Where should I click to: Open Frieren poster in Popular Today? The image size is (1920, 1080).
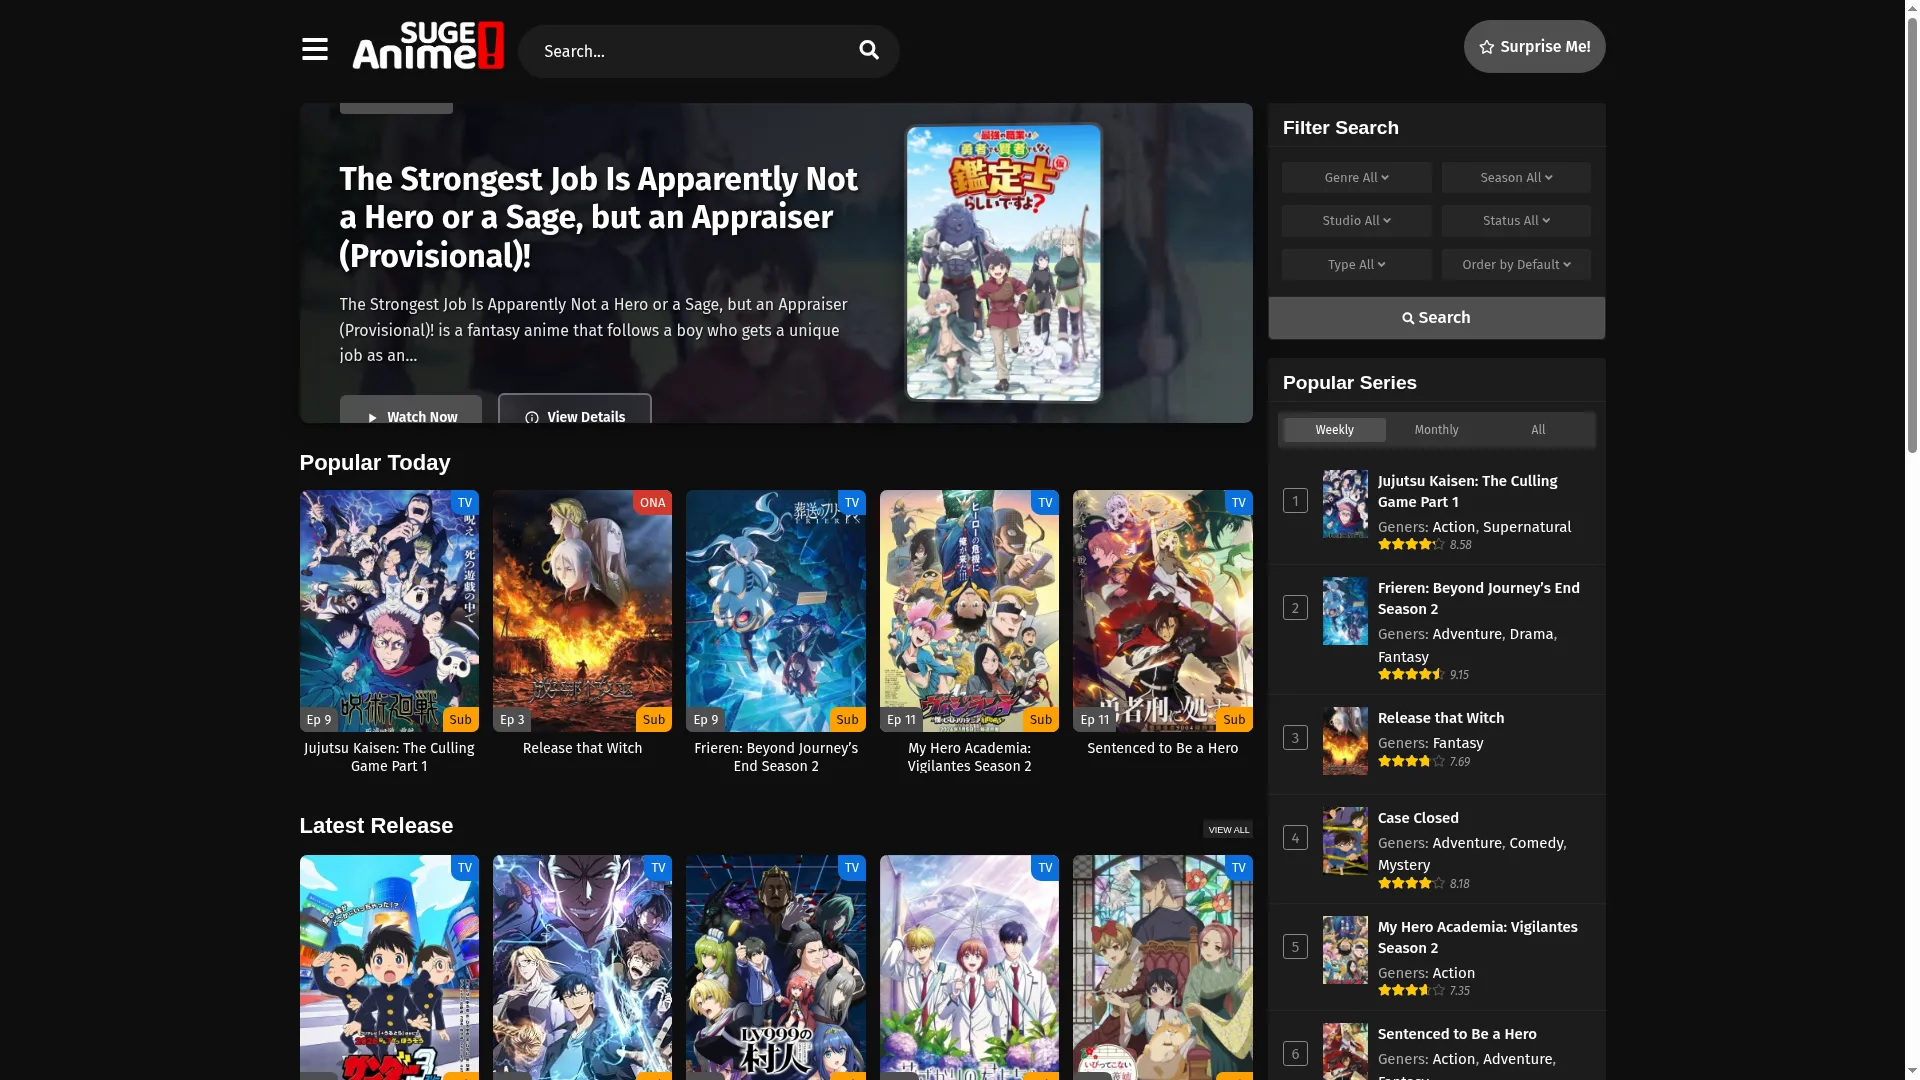pos(775,610)
